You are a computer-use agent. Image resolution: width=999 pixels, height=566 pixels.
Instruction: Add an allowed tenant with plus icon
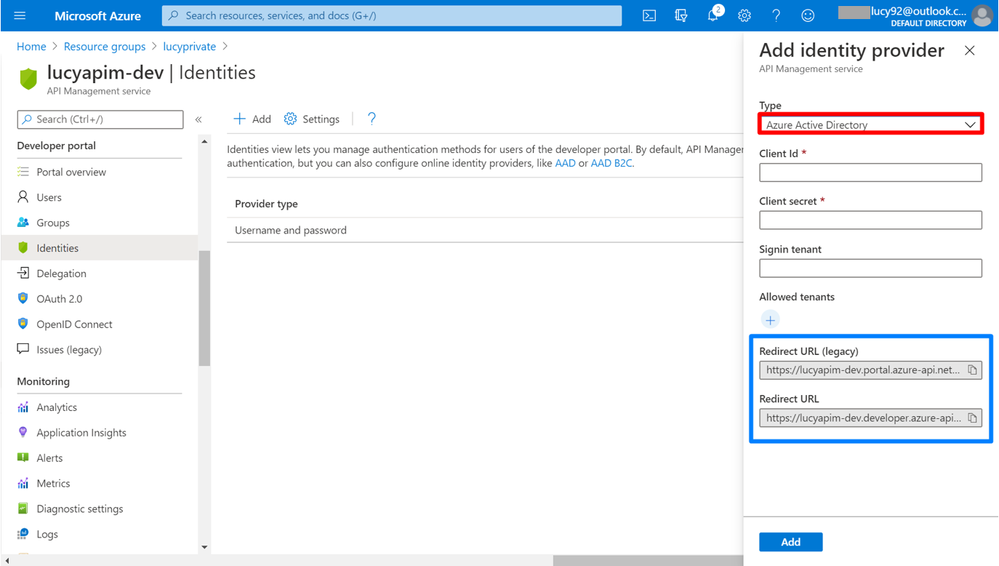click(770, 320)
